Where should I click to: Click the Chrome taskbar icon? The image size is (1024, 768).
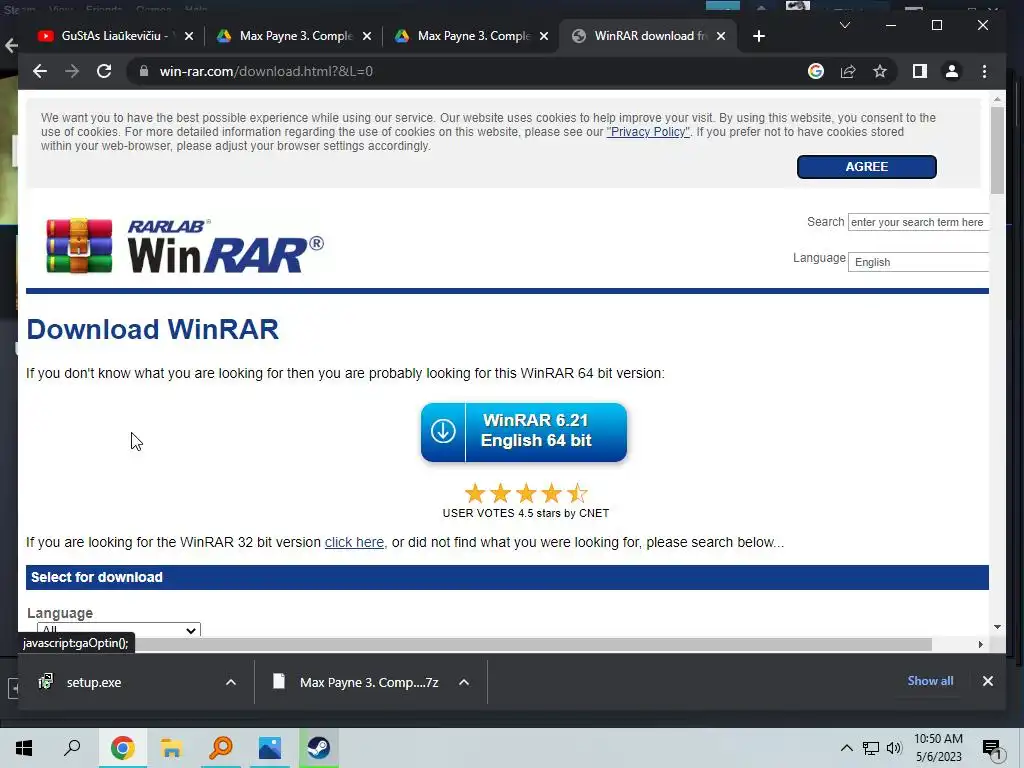point(122,748)
